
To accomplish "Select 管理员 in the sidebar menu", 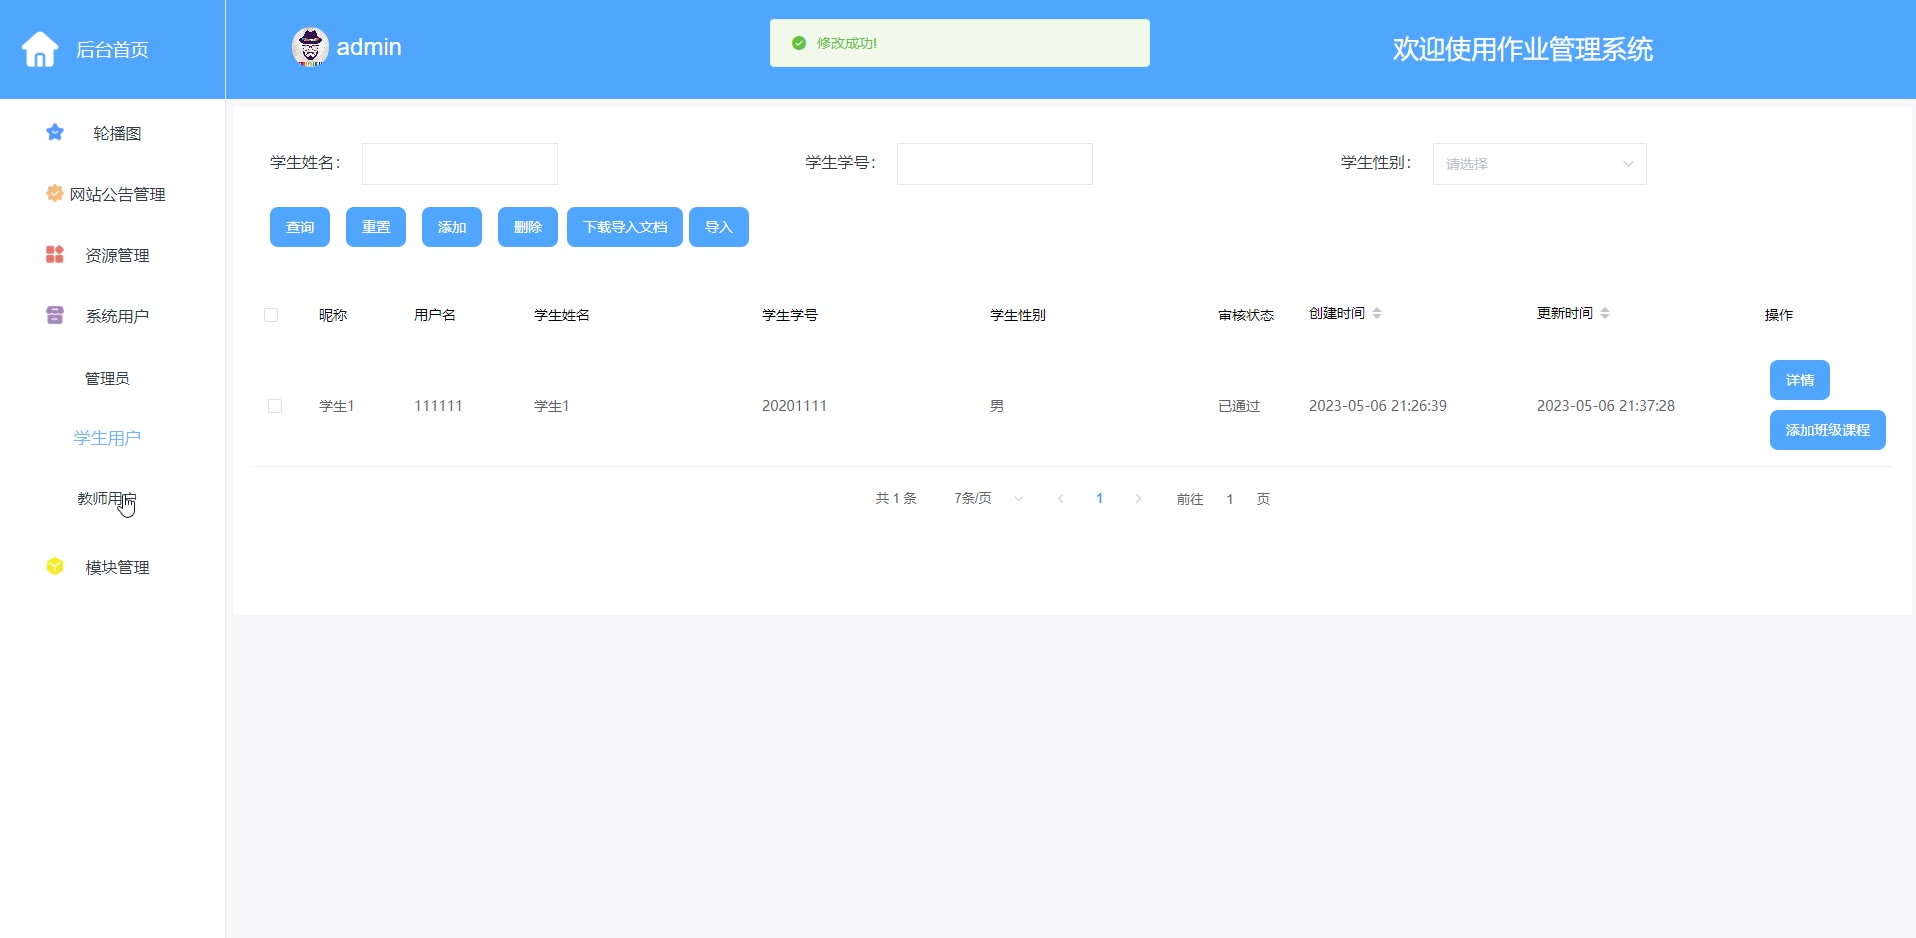I will 107,378.
